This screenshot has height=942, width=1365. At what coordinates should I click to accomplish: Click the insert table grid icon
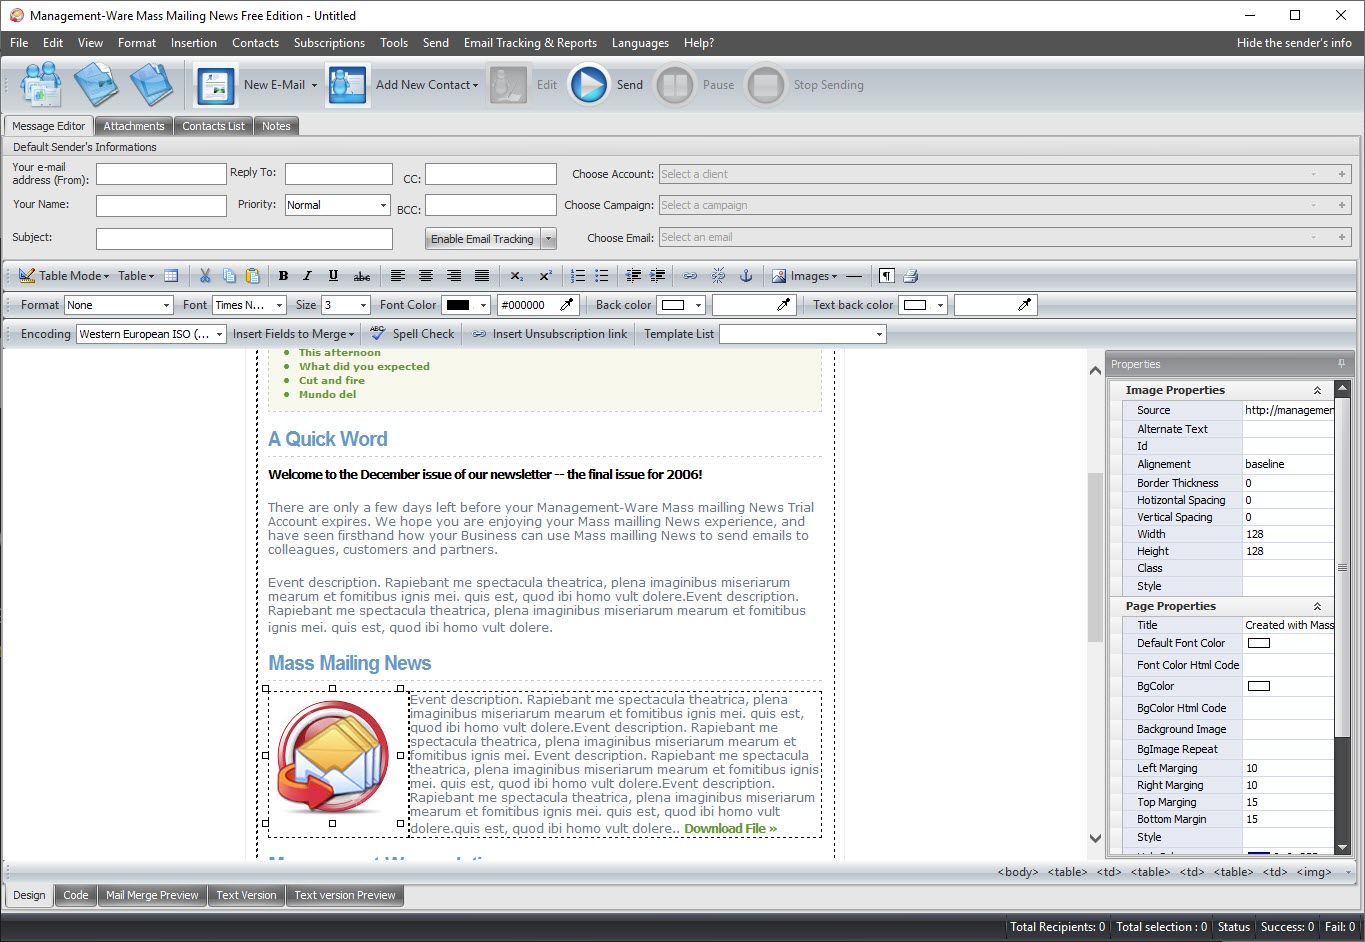171,276
